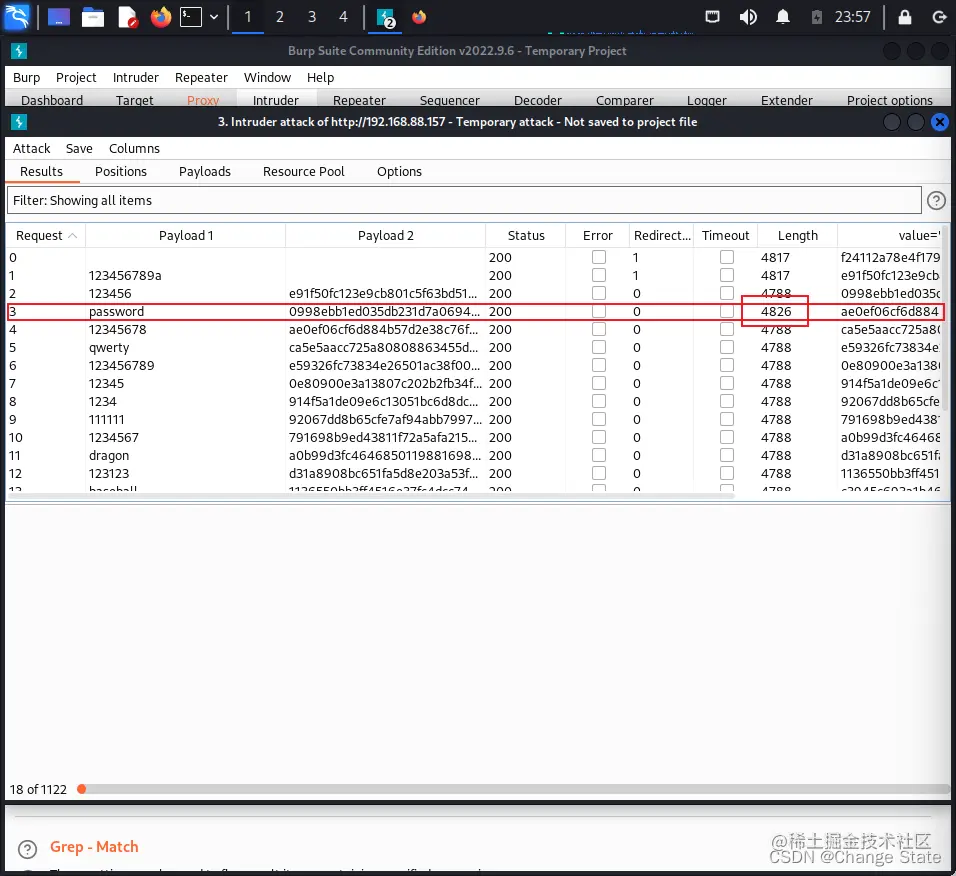Screen dimensions: 956x876
Task: Switch to the Proxy tab
Action: coord(202,100)
